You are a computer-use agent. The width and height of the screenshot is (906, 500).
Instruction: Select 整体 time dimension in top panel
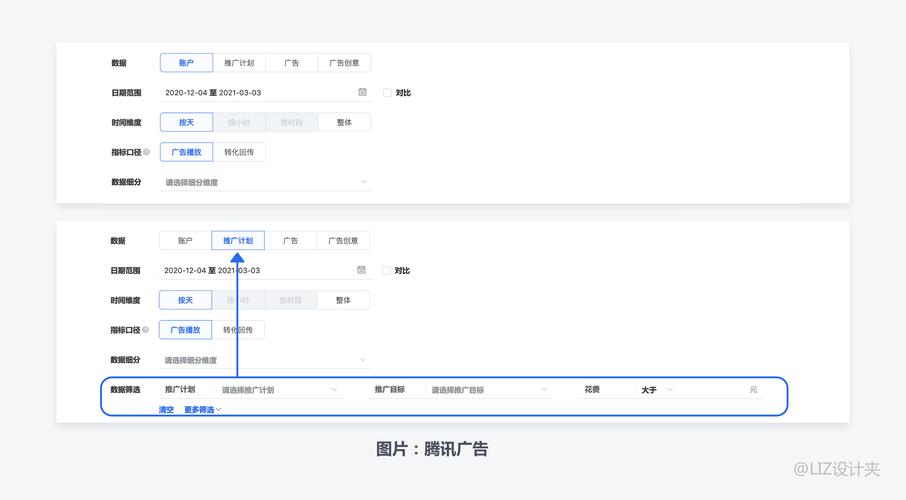(344, 122)
